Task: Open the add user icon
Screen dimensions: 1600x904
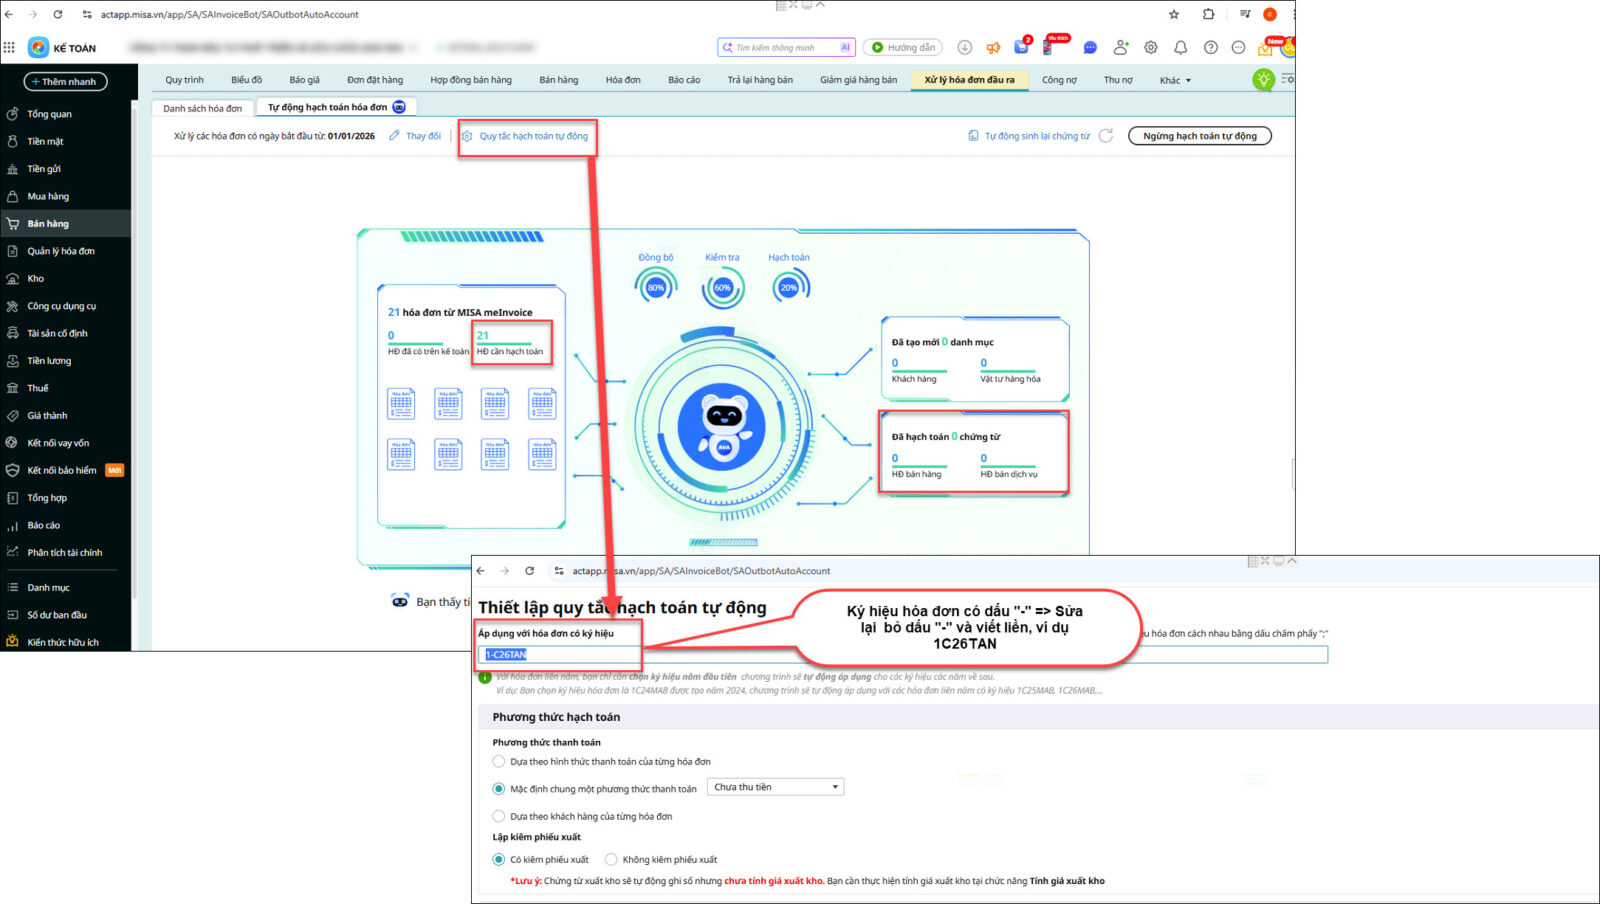Action: point(1120,47)
